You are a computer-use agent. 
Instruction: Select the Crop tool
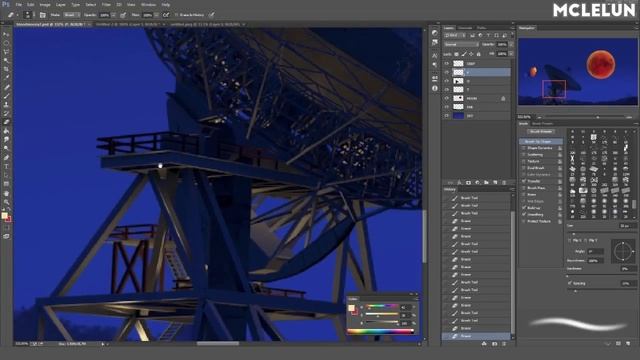coord(7,69)
